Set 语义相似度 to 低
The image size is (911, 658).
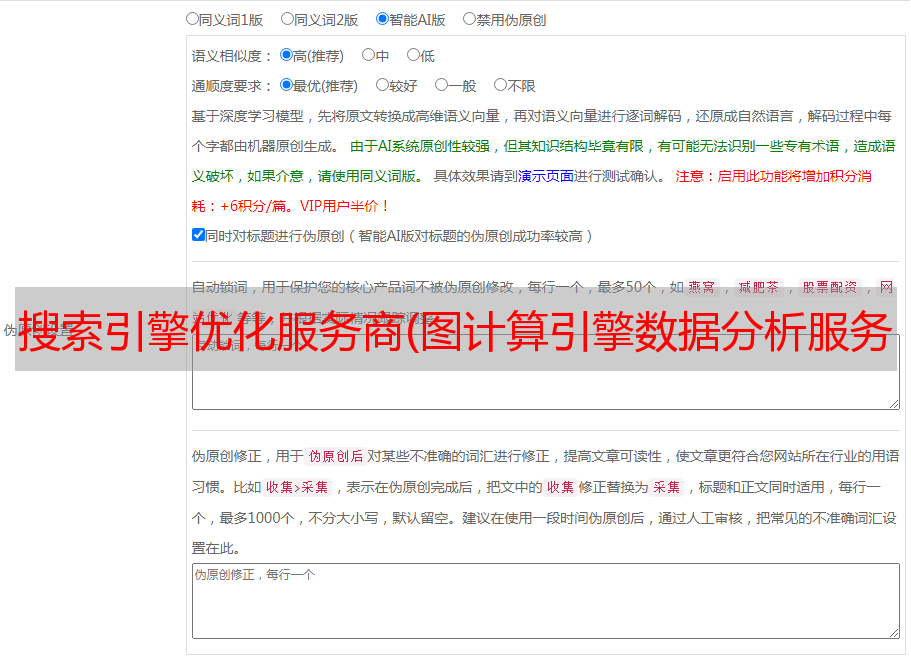click(413, 55)
